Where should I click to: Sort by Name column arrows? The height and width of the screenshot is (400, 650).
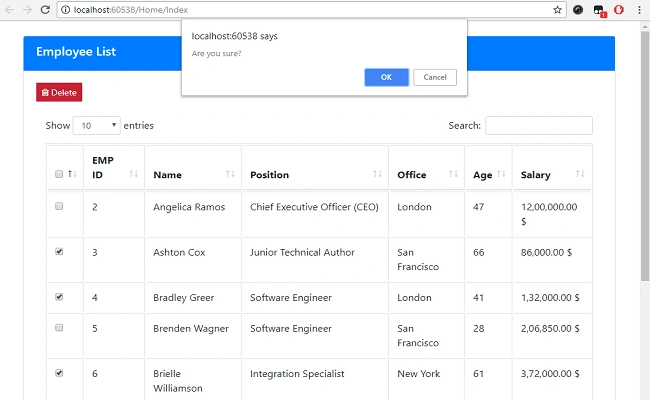tap(230, 174)
